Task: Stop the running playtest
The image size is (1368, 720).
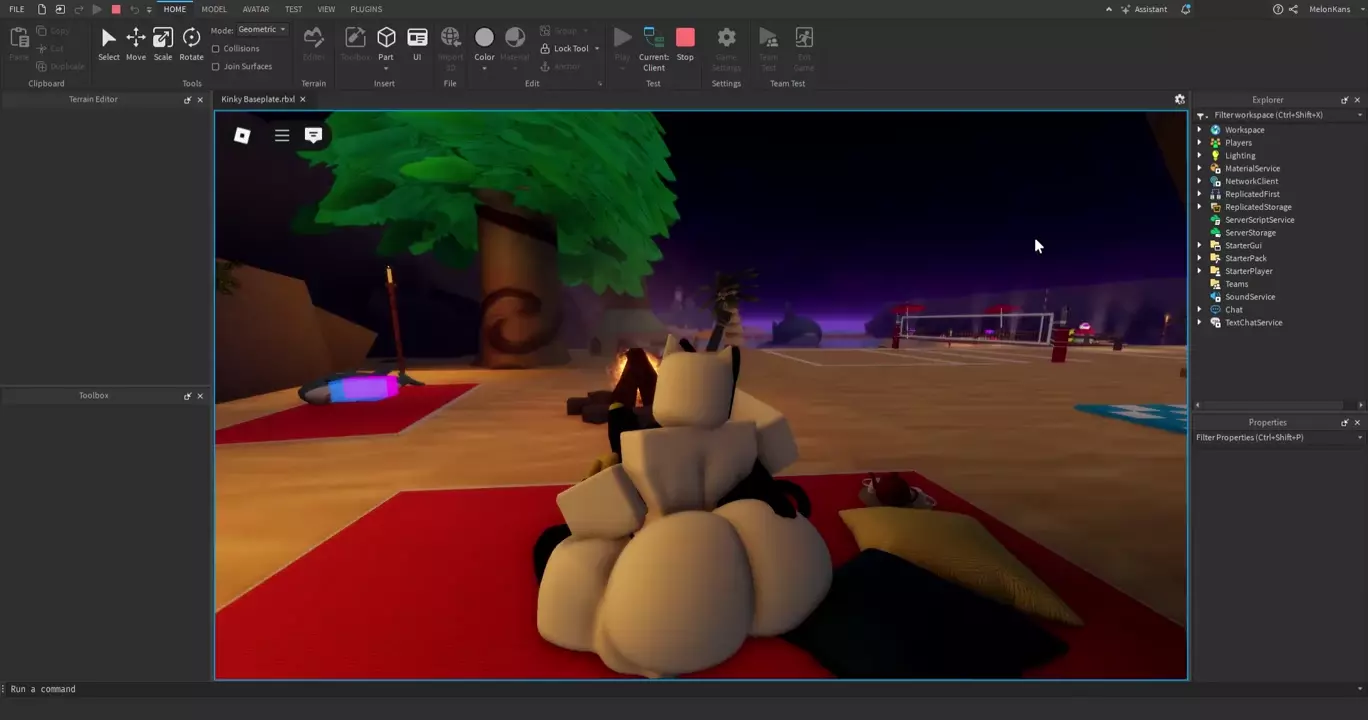Action: pyautogui.click(x=685, y=44)
